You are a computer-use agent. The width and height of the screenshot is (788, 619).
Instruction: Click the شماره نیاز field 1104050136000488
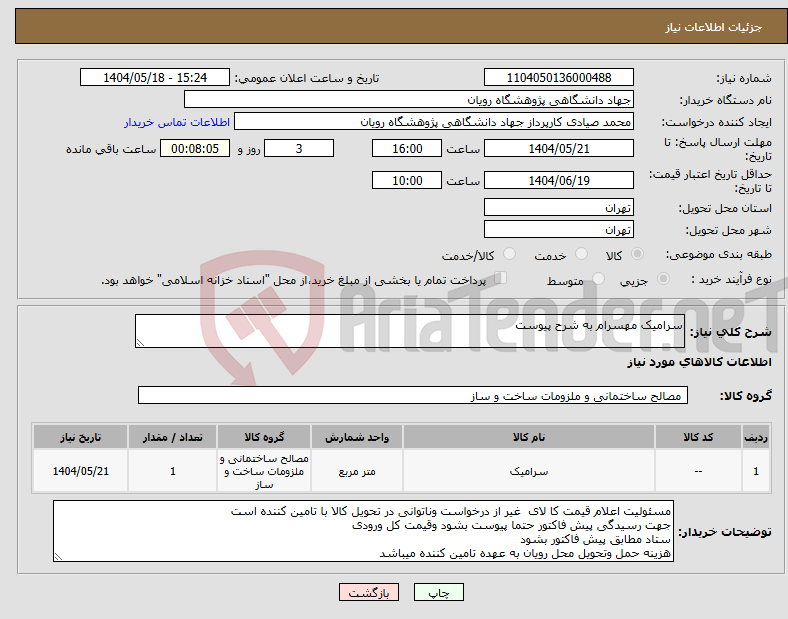click(x=558, y=77)
